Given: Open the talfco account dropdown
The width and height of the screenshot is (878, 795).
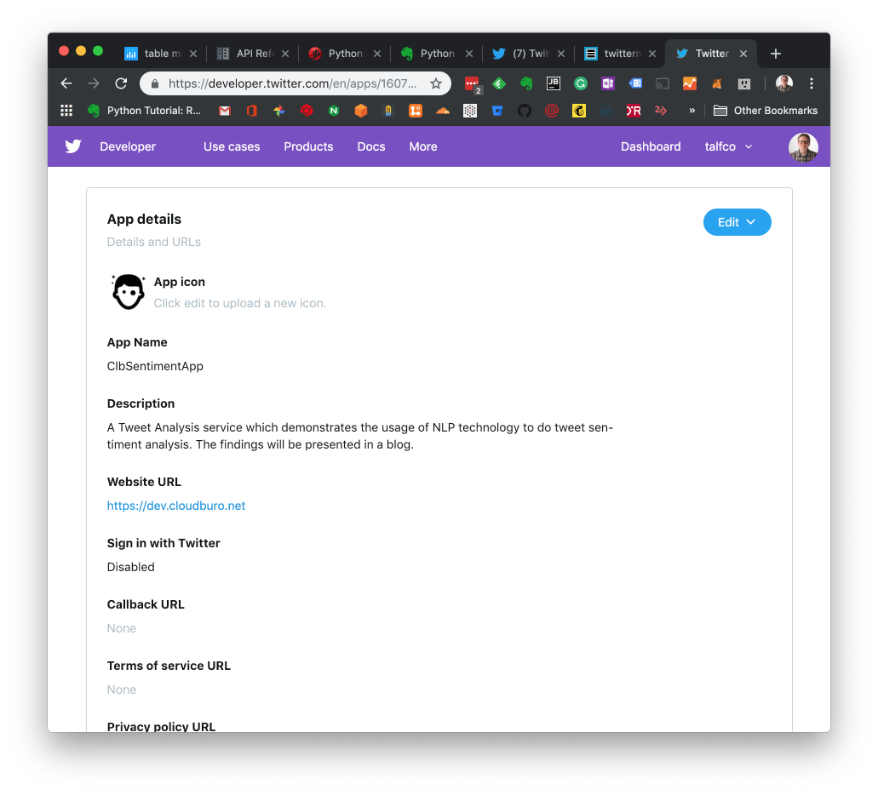Looking at the screenshot, I should (x=728, y=147).
